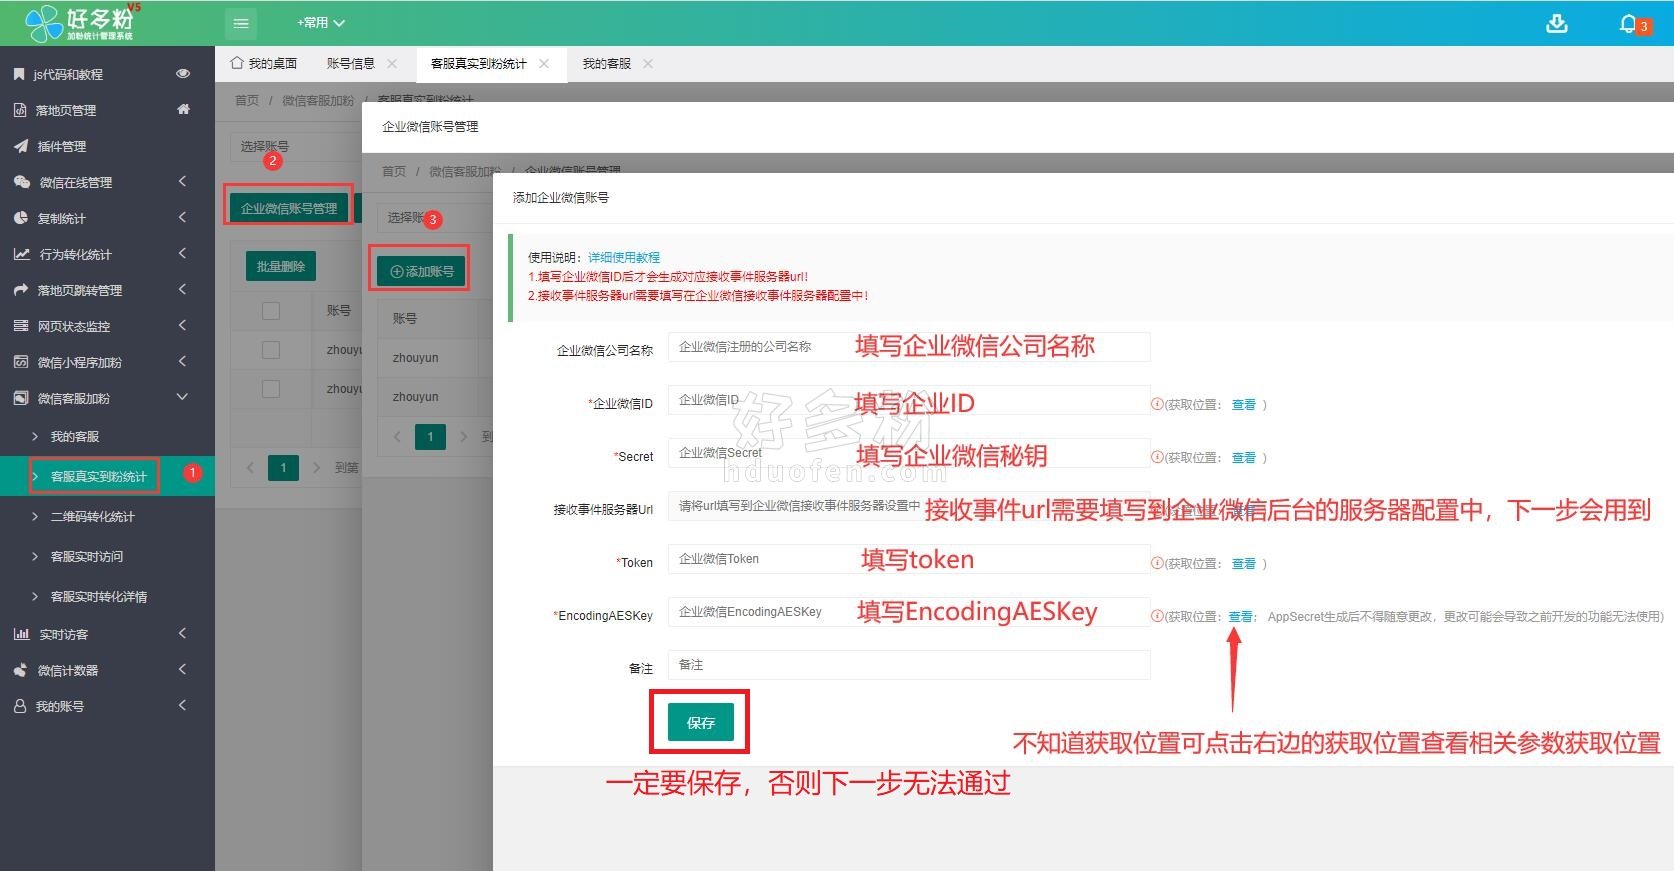Click the 批量删除 button
Screen dimensions: 1674x871
click(281, 266)
